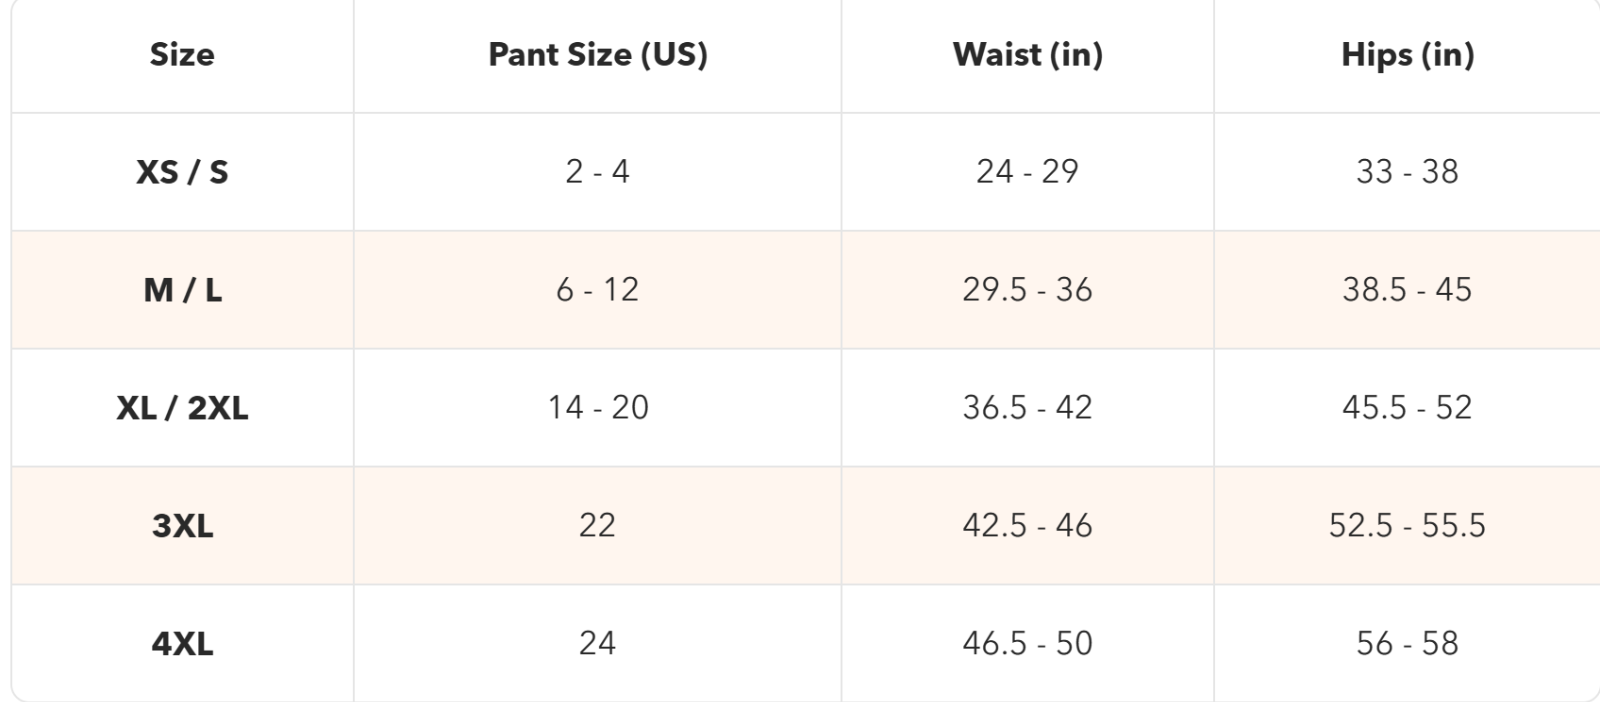
Task: Select the M / L size row label
Action: [x=182, y=290]
